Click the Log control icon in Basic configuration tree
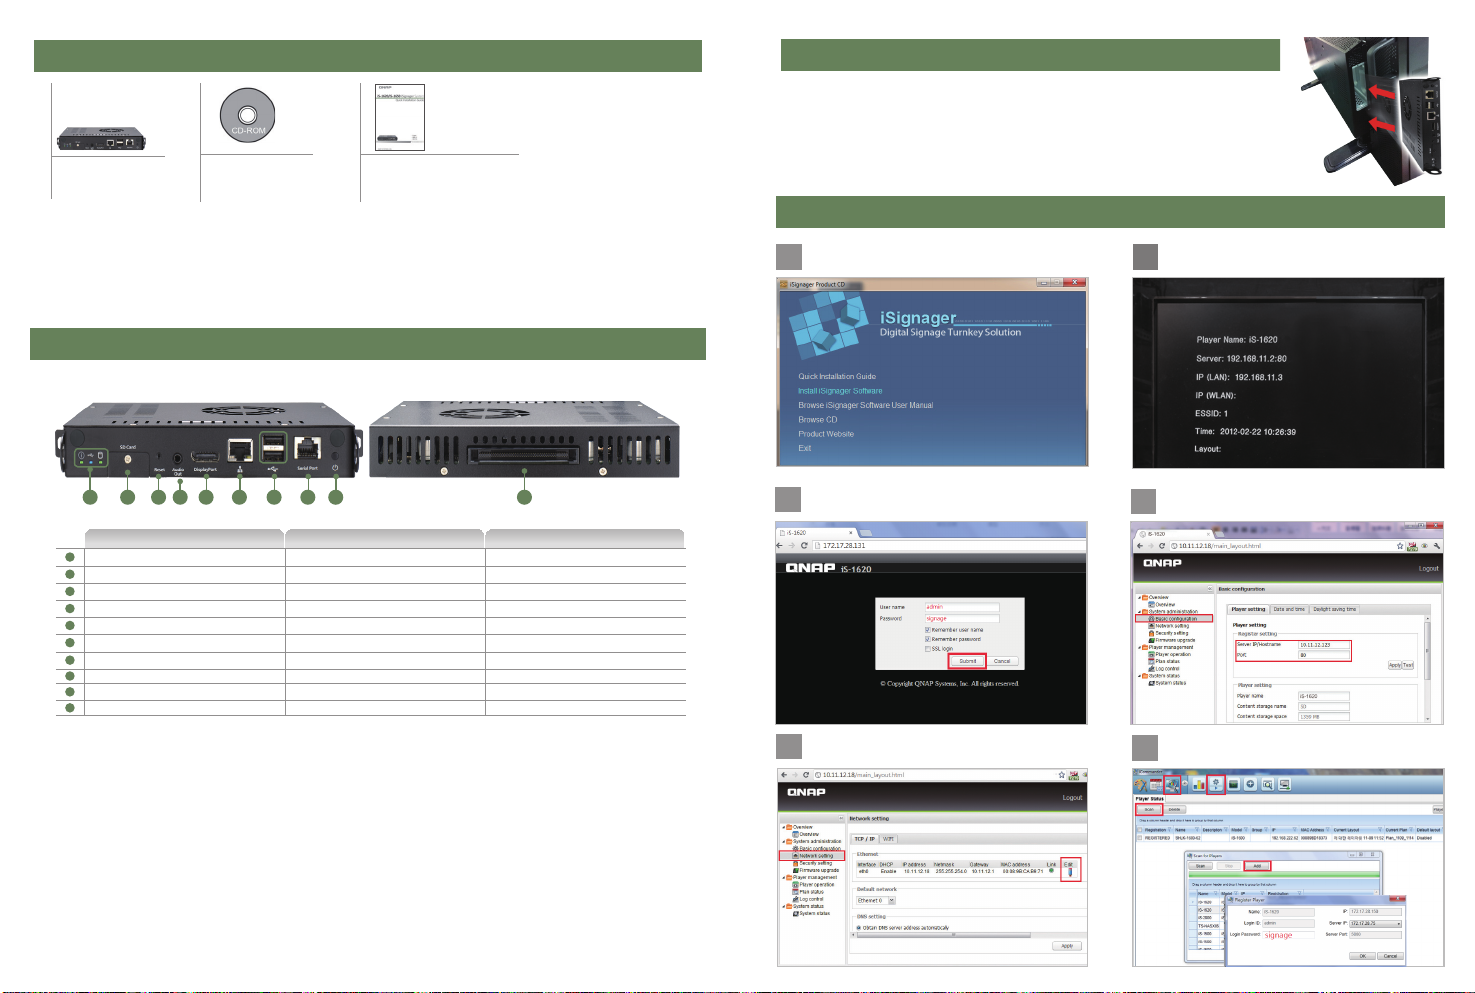This screenshot has height=993, width=1475. tap(1151, 668)
